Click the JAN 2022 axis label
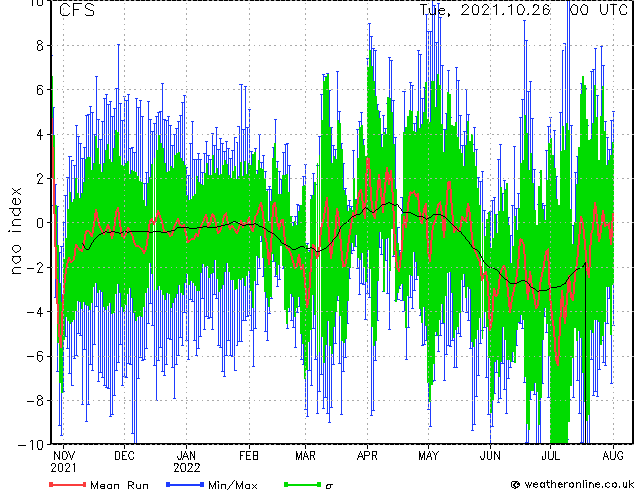 tap(187, 462)
